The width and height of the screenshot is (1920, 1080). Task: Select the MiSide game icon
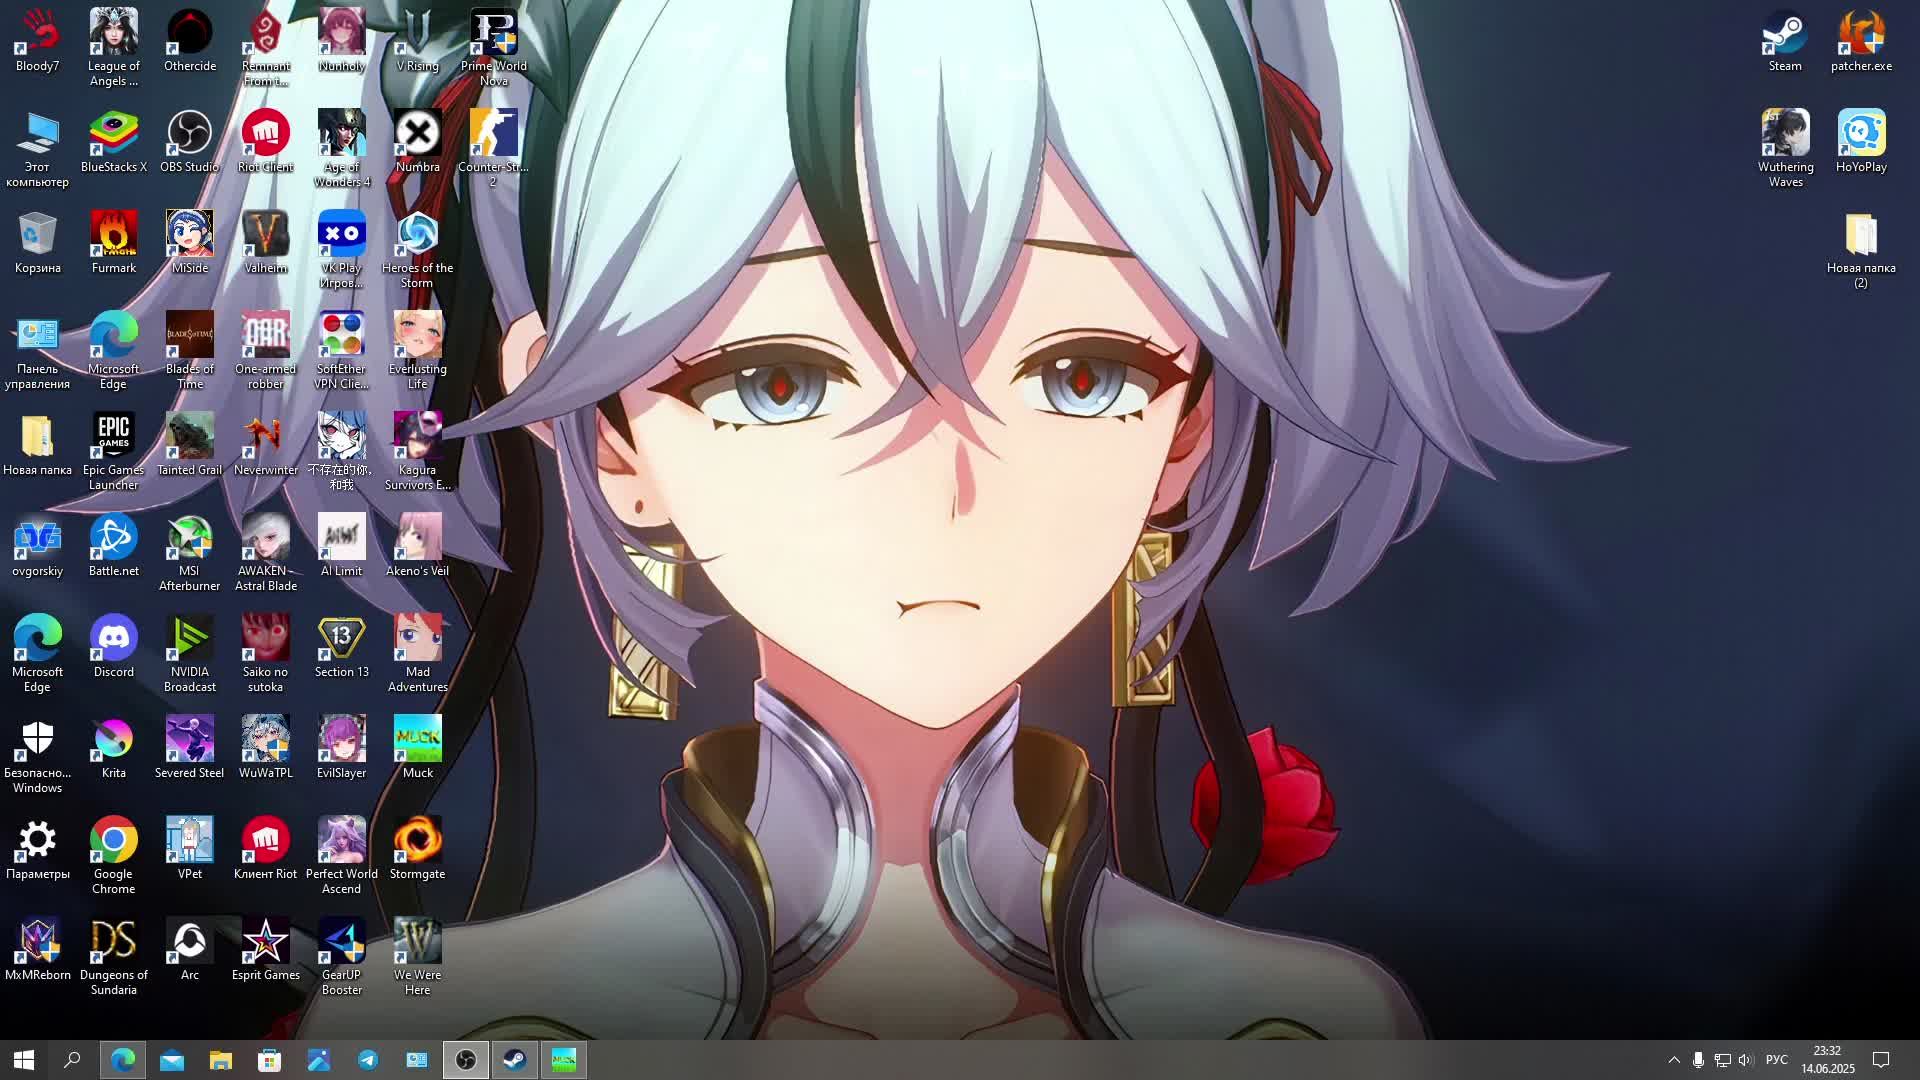click(x=190, y=243)
